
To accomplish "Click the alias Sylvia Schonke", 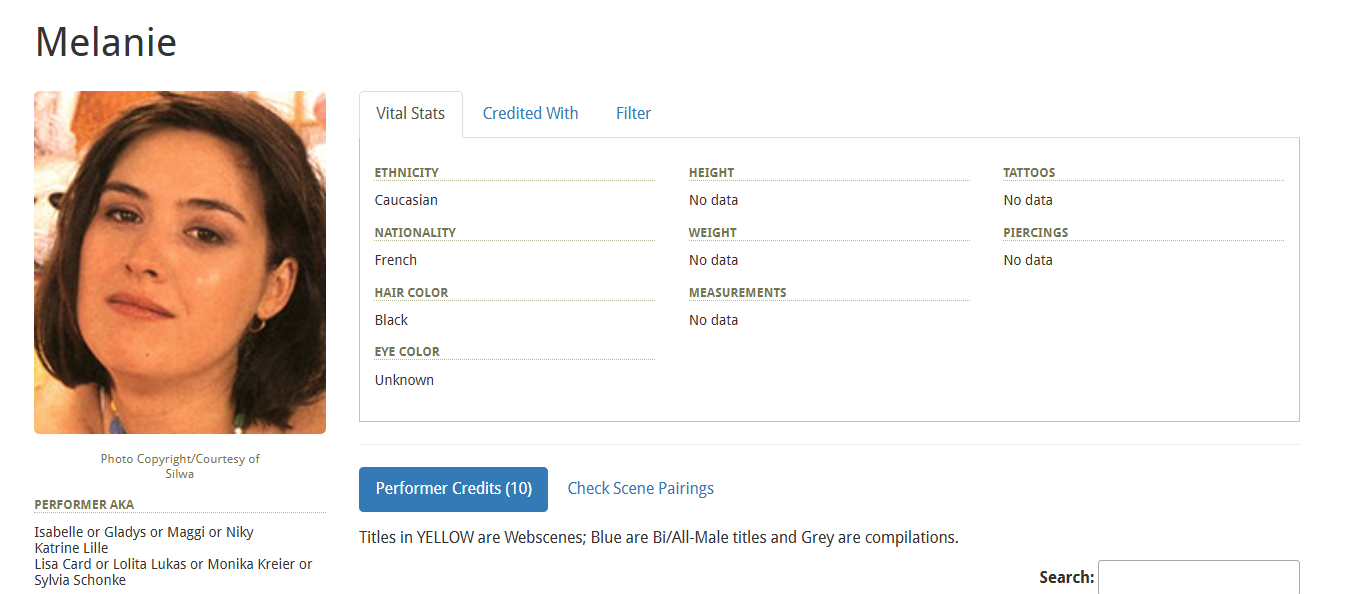I will tap(80, 579).
